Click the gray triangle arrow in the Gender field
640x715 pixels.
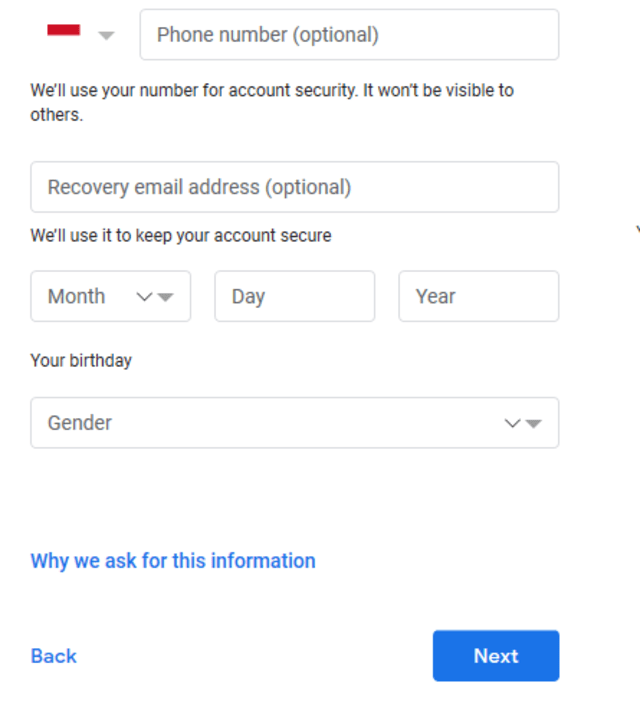(533, 424)
